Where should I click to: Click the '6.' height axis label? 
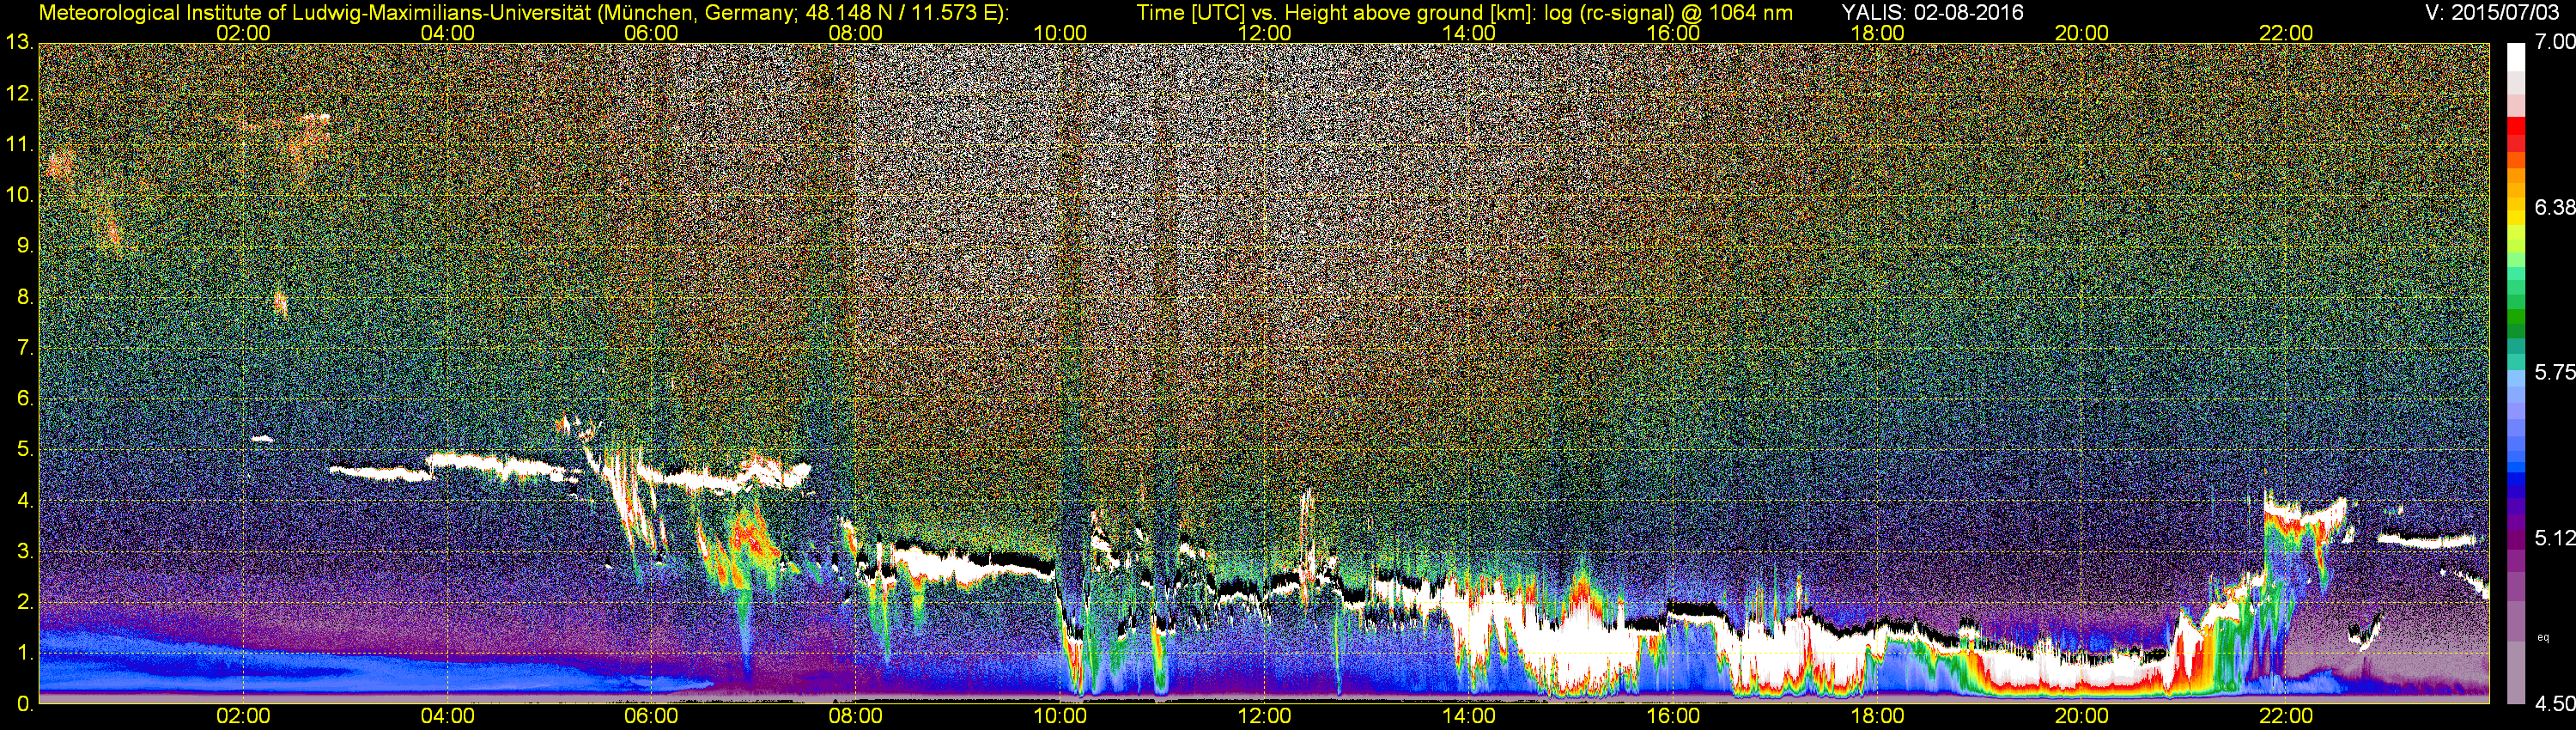click(24, 399)
